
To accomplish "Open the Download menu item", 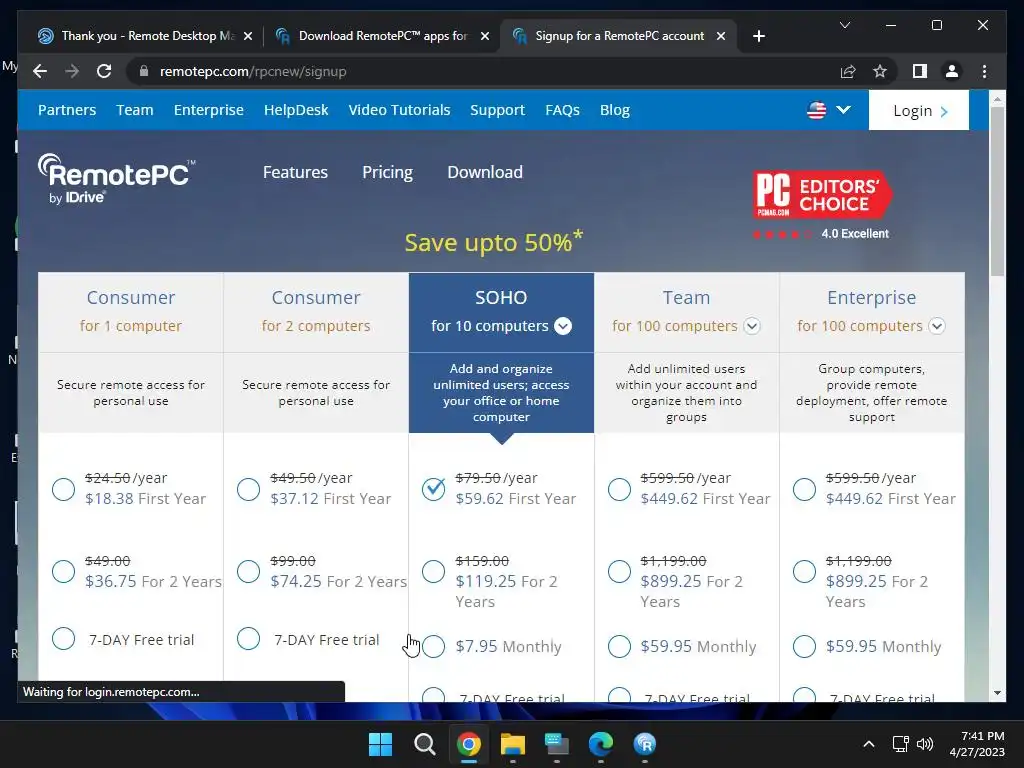I will (x=485, y=172).
